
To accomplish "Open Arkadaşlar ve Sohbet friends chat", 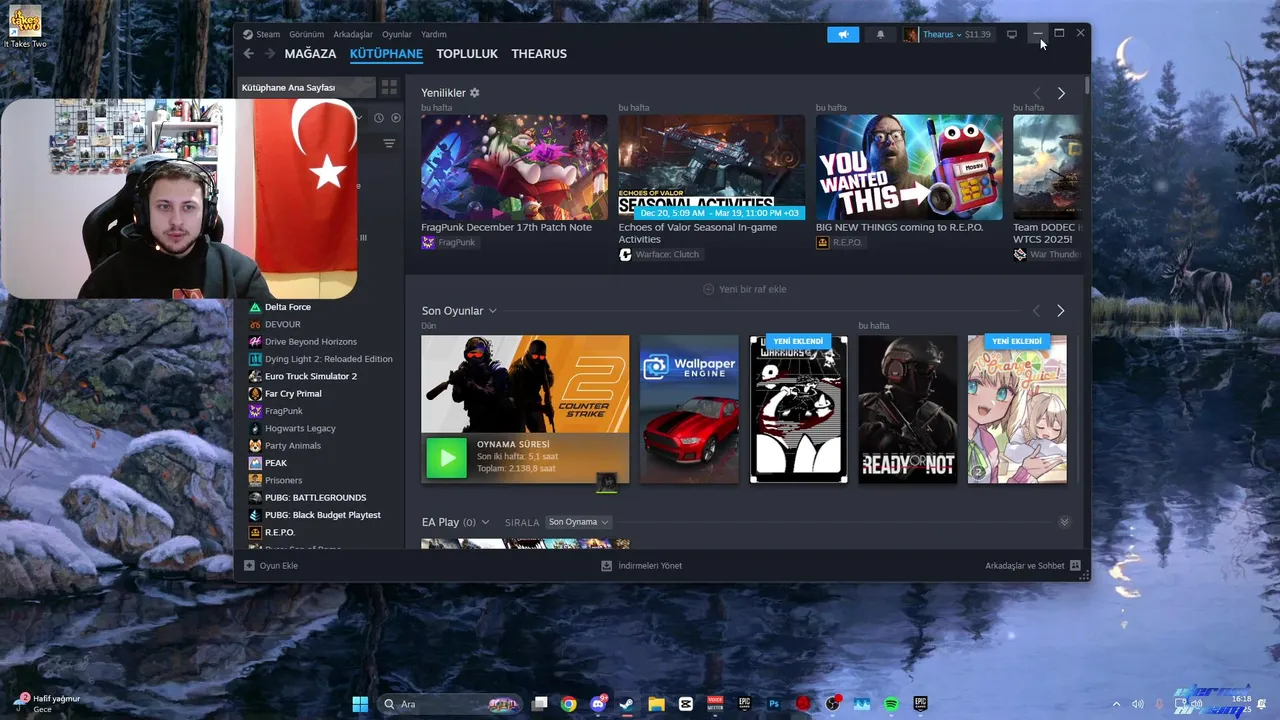I will [x=1033, y=566].
